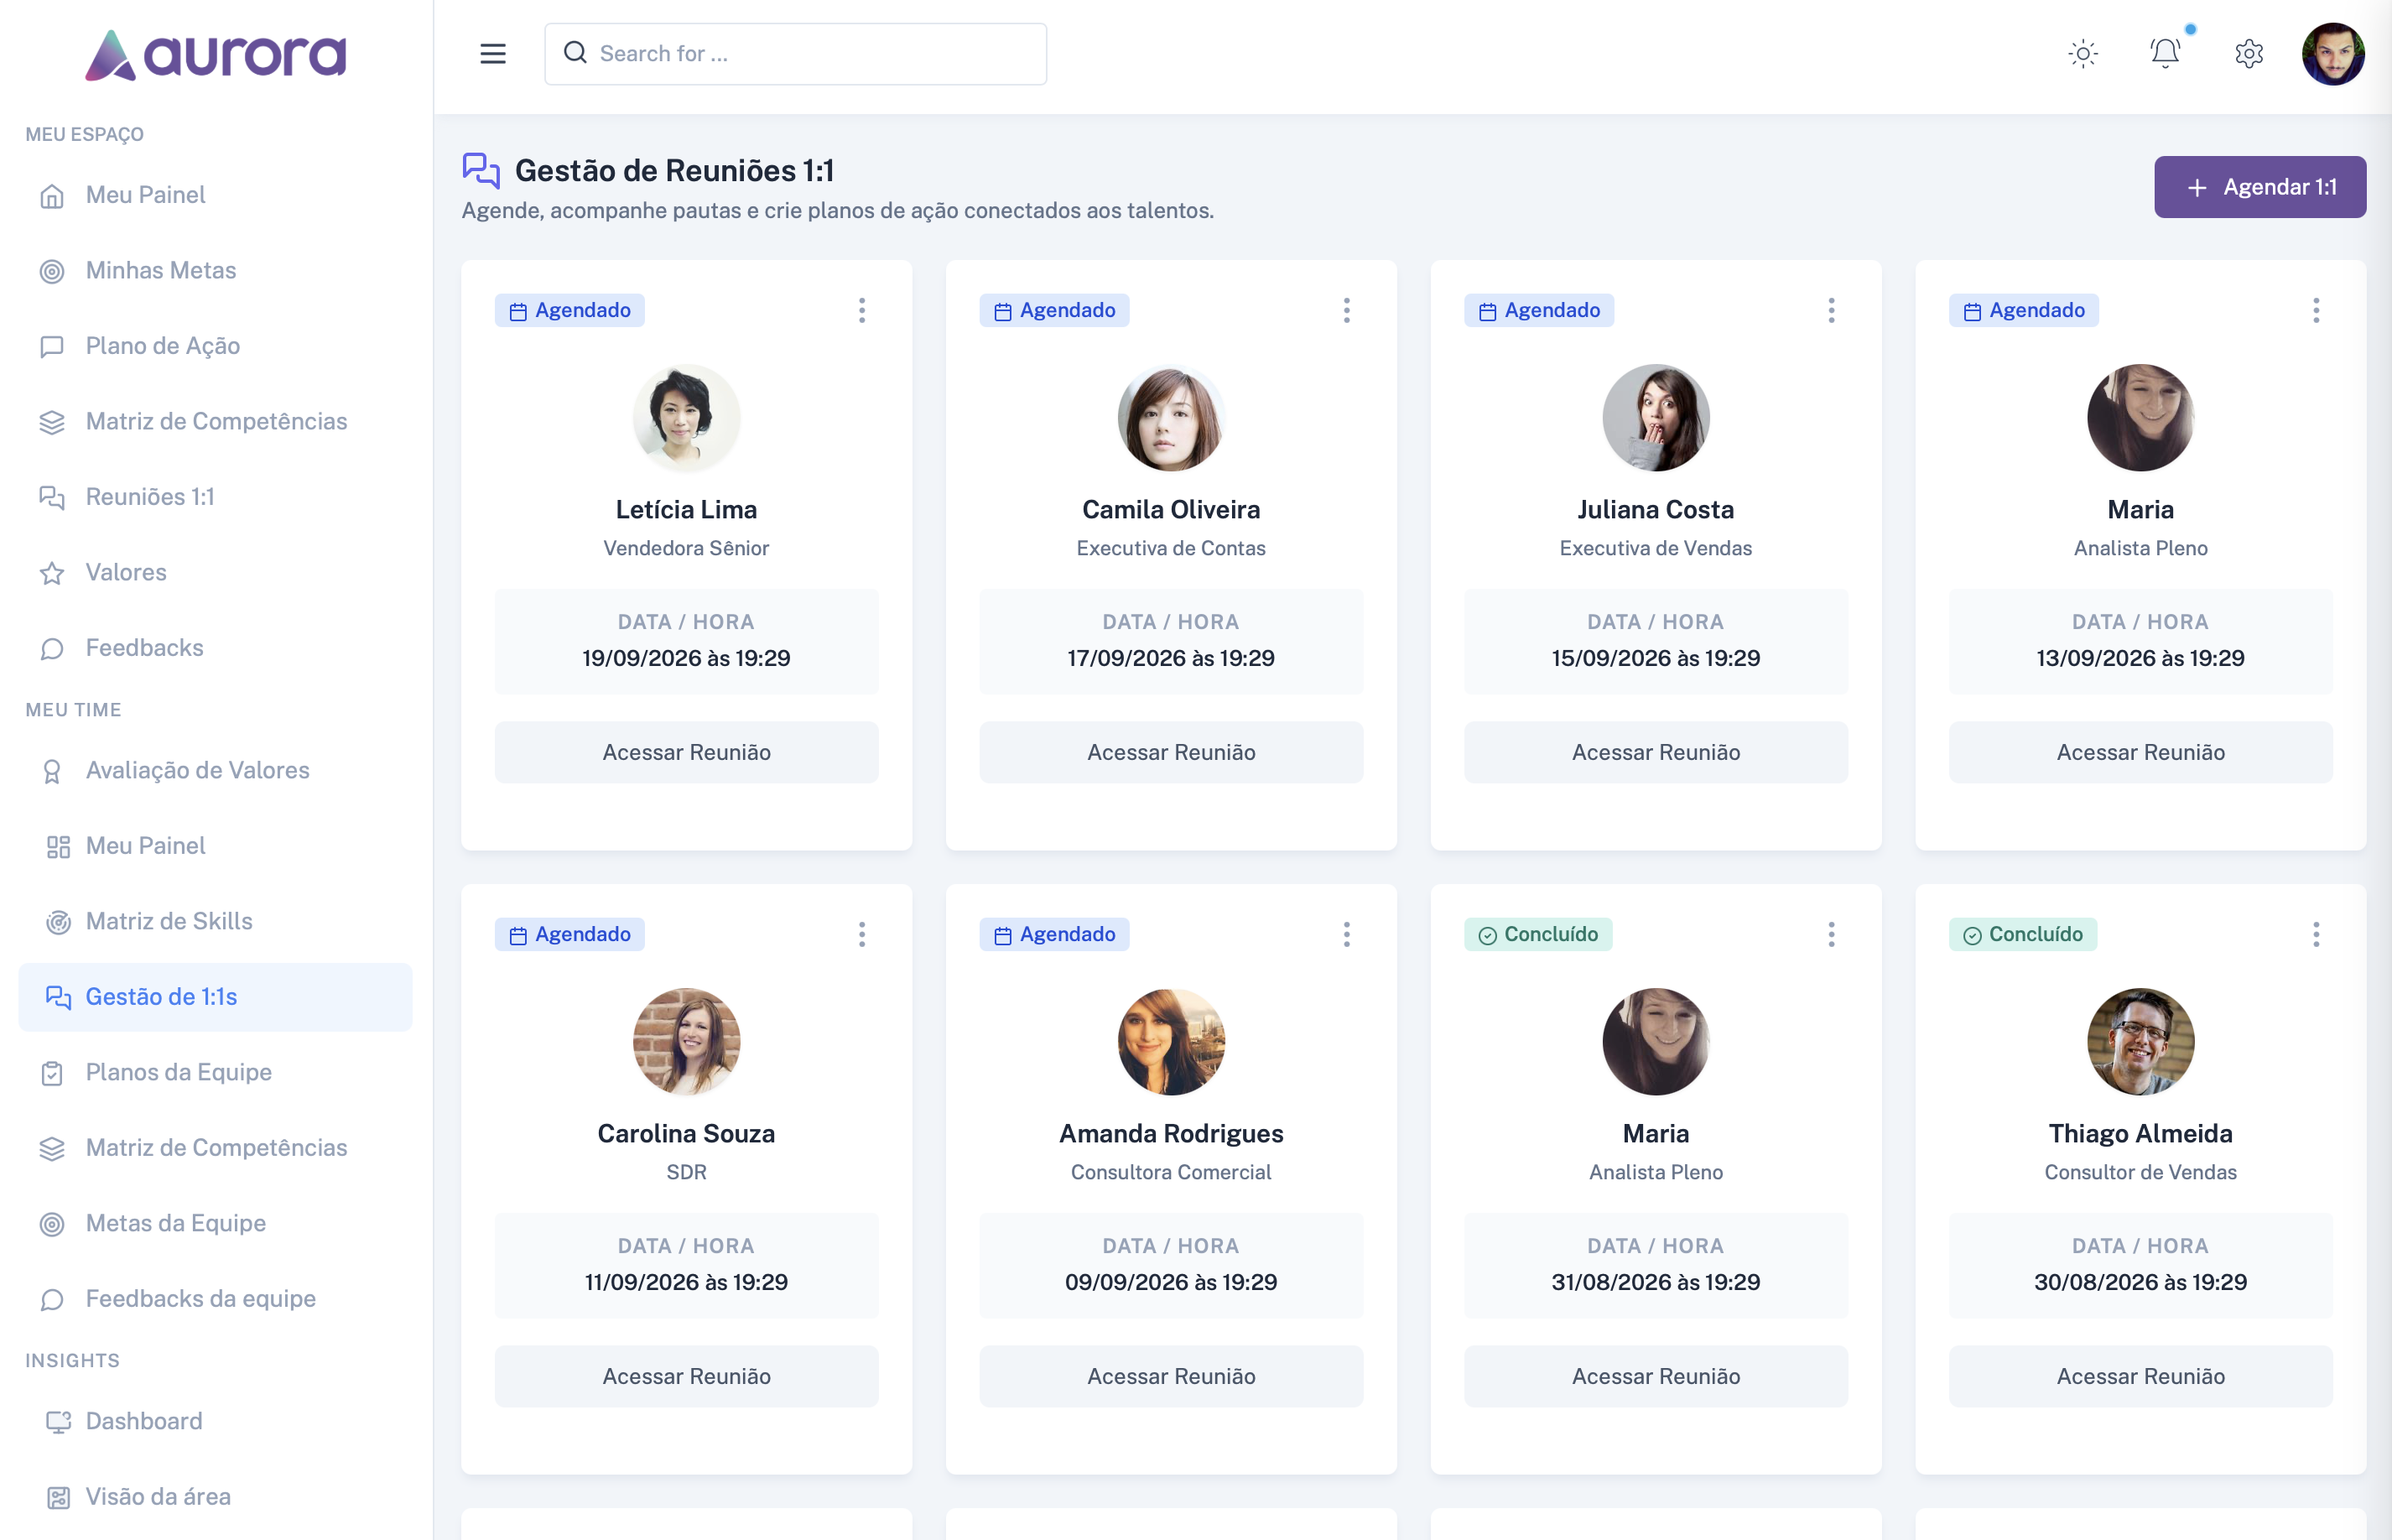
Task: Click Juliana Costa's profile photo
Action: pyautogui.click(x=1656, y=418)
